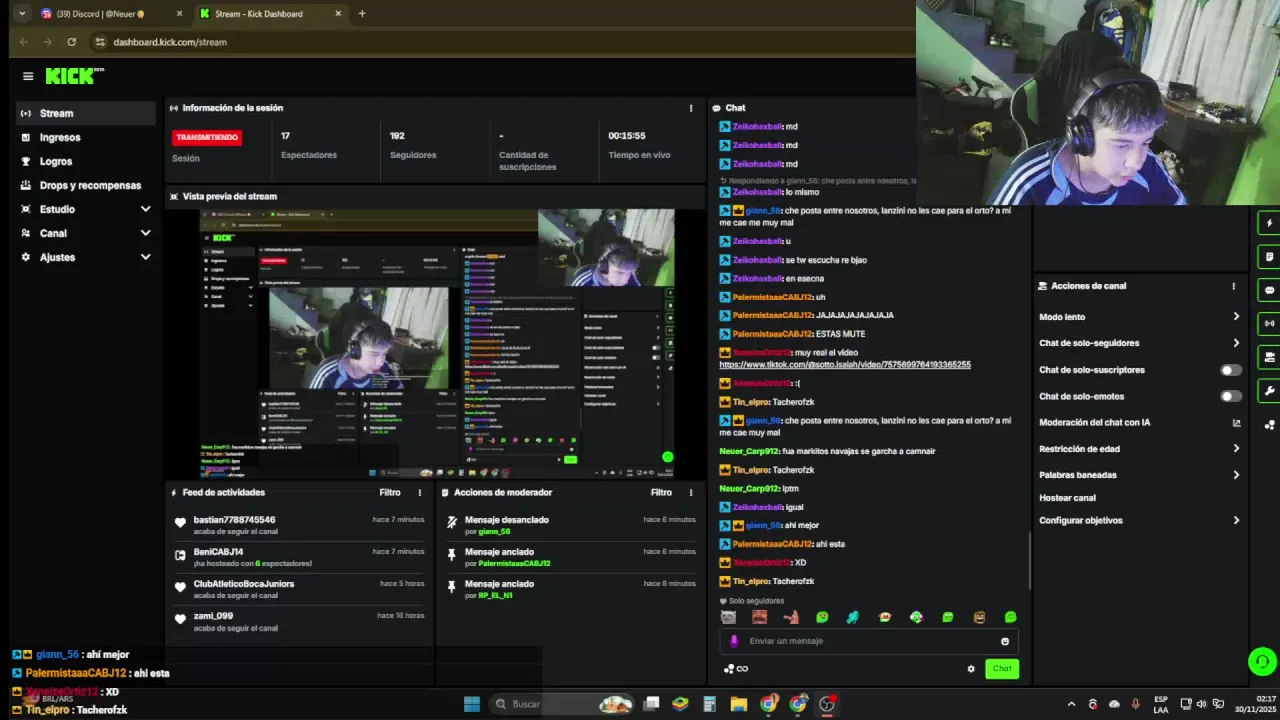Viewport: 1280px width, 720px height.
Task: Expand the Ajustes sidebar section
Action: pyautogui.click(x=85, y=257)
